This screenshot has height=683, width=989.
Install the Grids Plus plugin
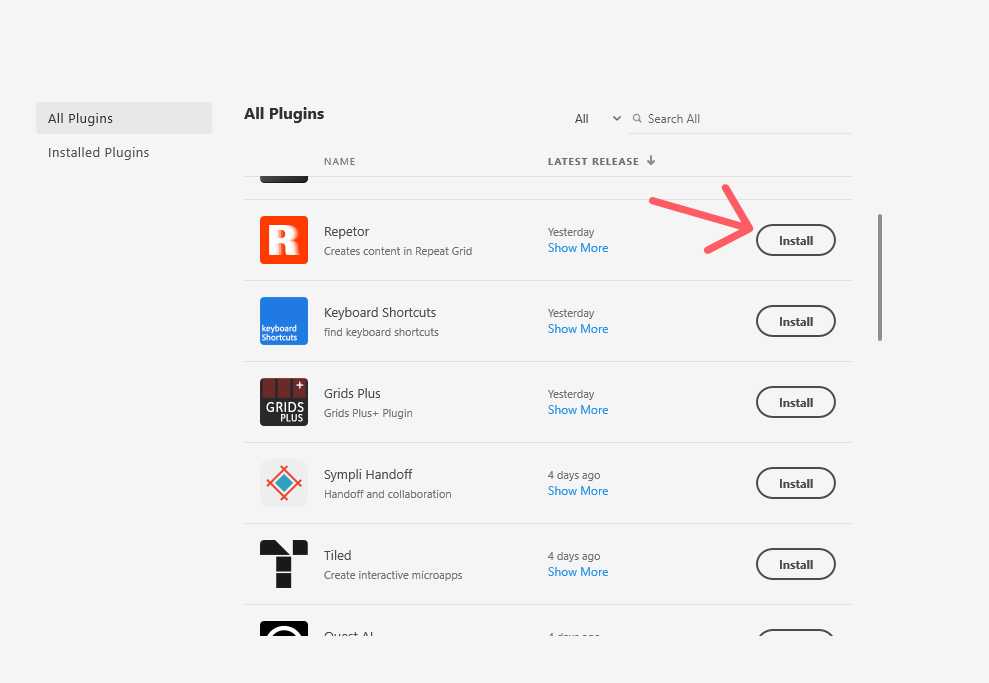click(796, 402)
